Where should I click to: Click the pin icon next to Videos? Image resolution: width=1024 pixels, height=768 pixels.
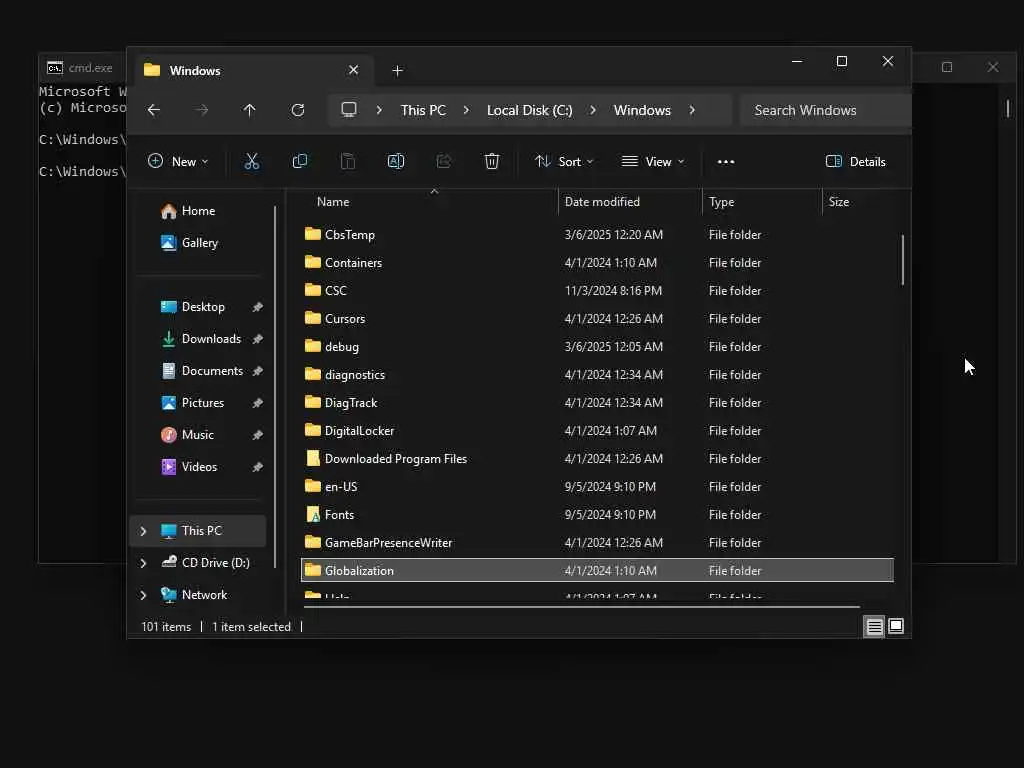coord(258,467)
